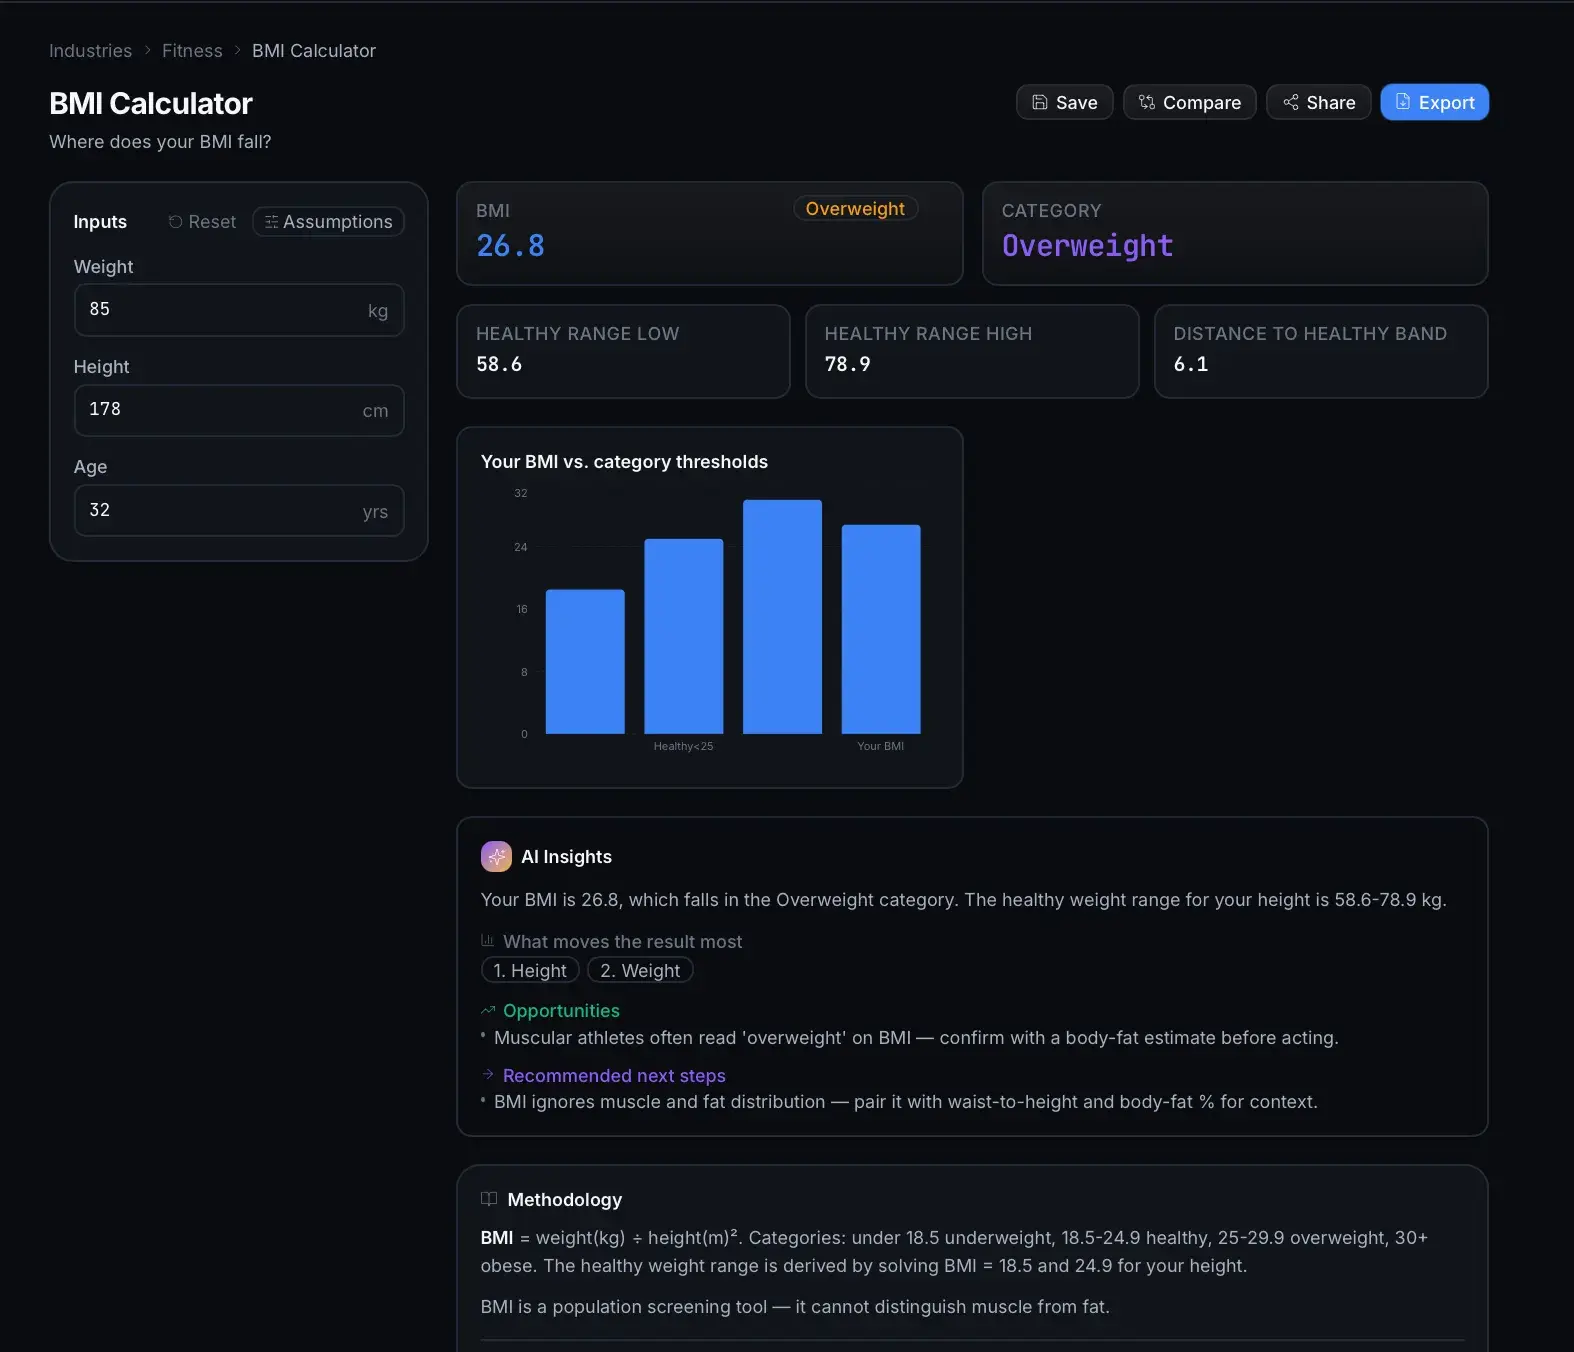1574x1352 pixels.
Task: Click the 'BMI Calculator' page title
Action: 151,103
